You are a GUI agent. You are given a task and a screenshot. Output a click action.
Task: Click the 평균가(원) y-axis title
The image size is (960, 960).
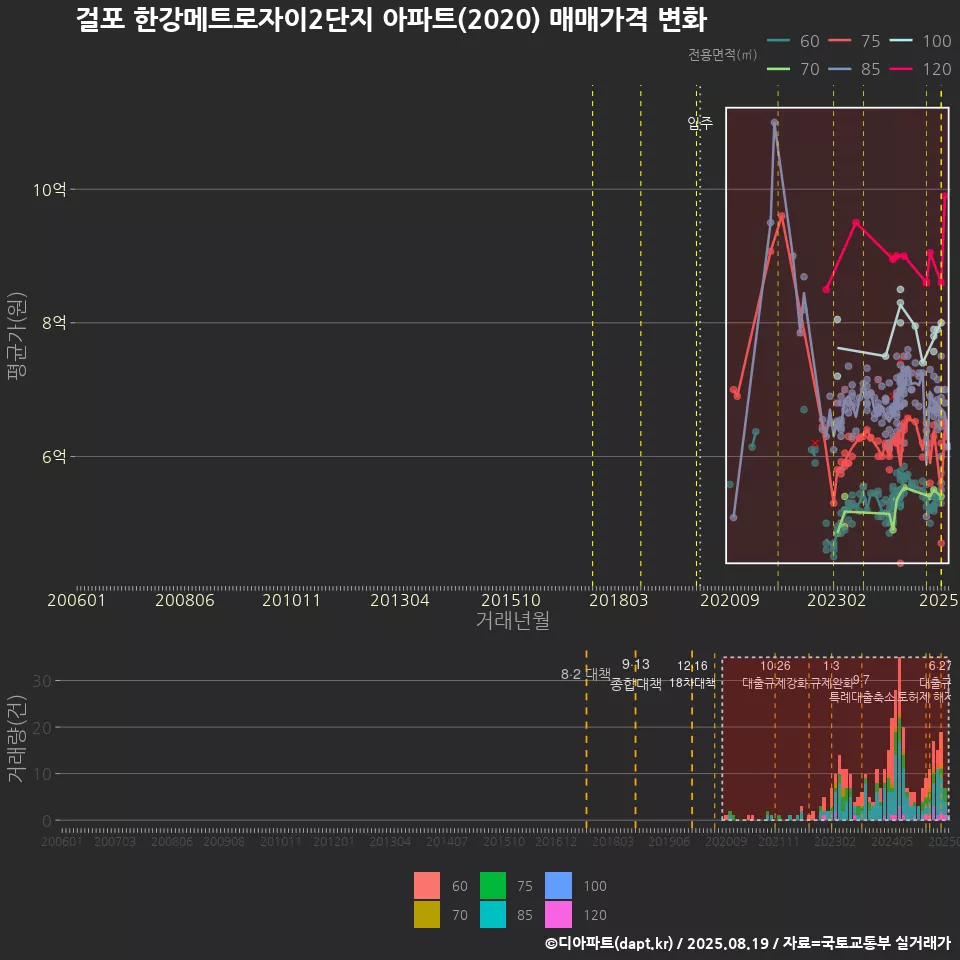pos(17,336)
